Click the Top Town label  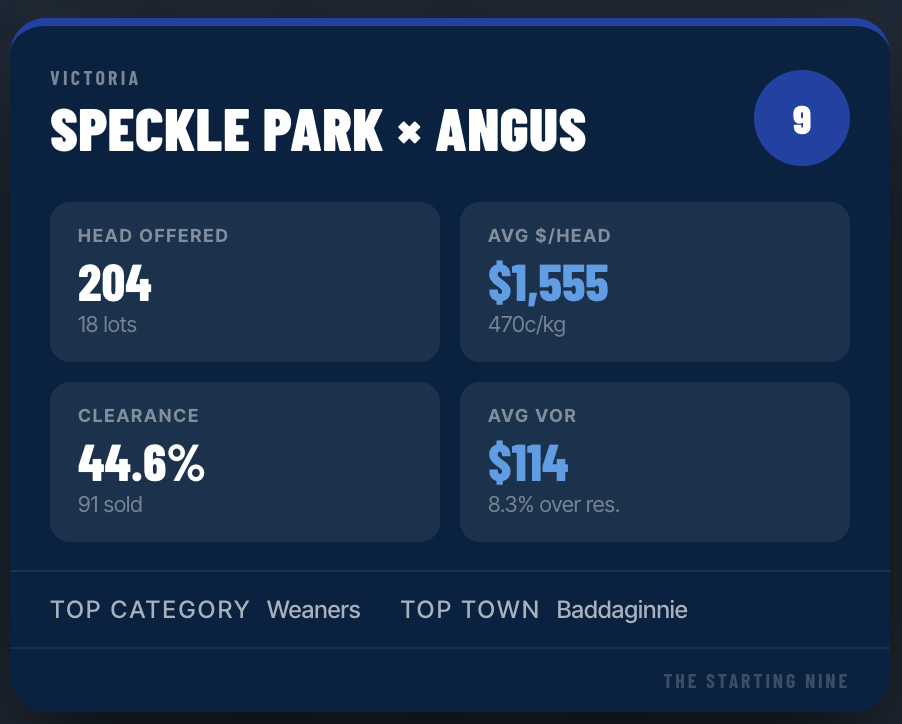click(x=470, y=610)
